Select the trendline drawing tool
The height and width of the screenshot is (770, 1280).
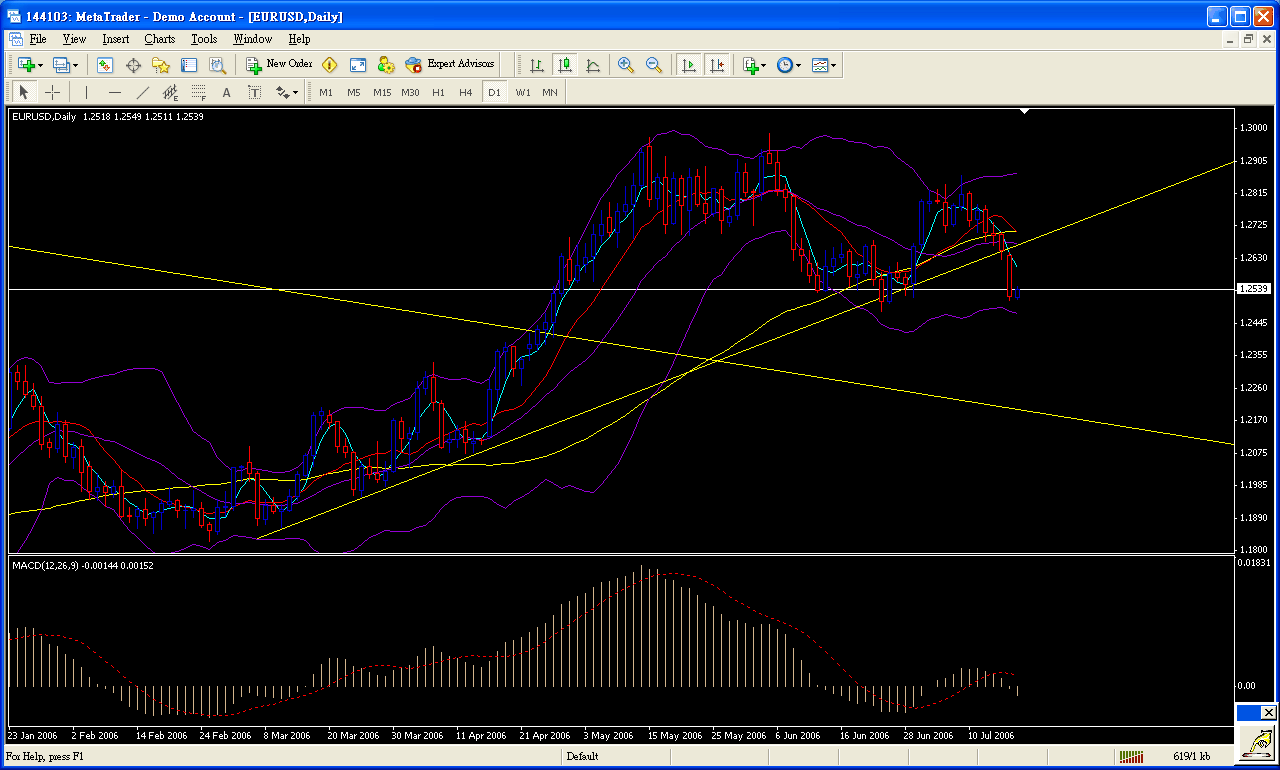pos(142,93)
